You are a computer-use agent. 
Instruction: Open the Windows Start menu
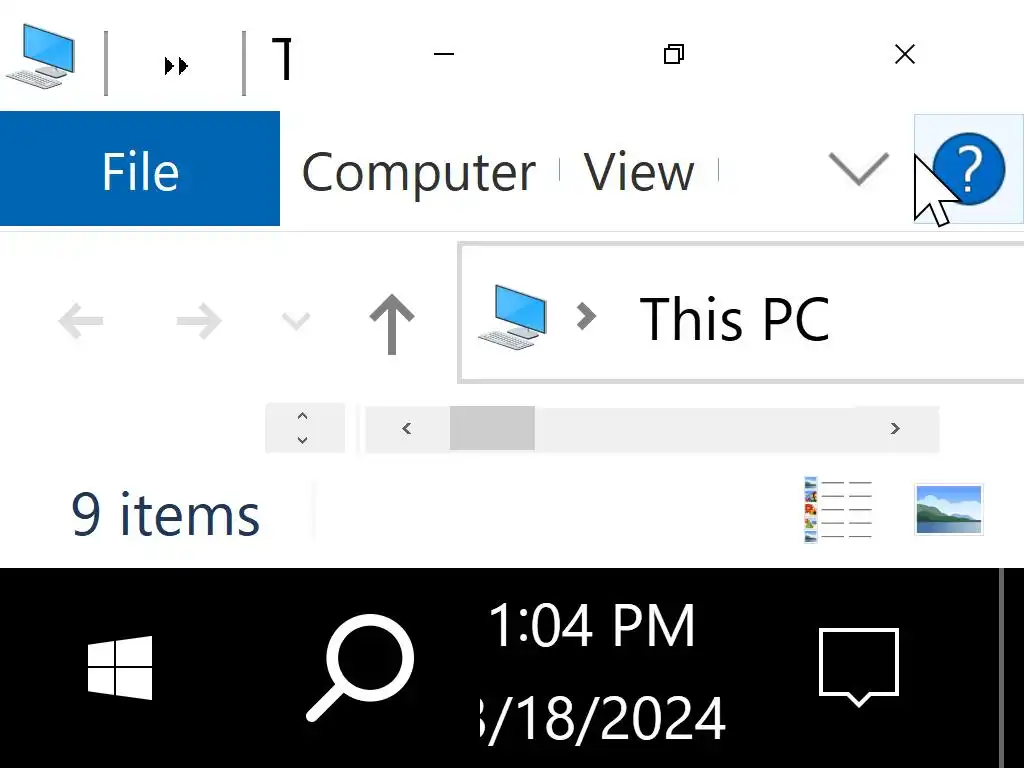point(120,667)
